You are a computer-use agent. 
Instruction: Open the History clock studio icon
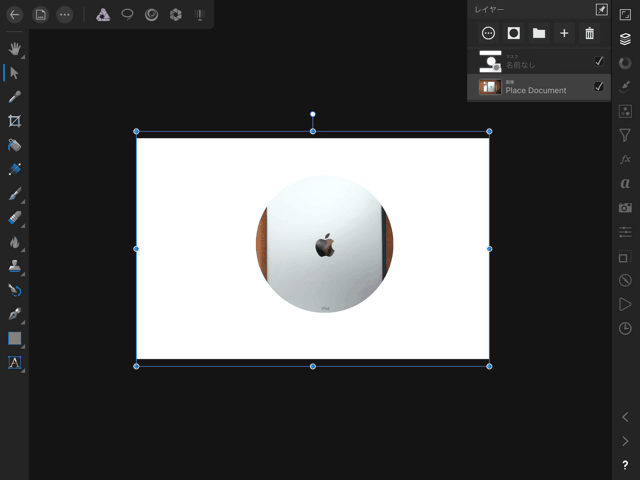pos(625,329)
